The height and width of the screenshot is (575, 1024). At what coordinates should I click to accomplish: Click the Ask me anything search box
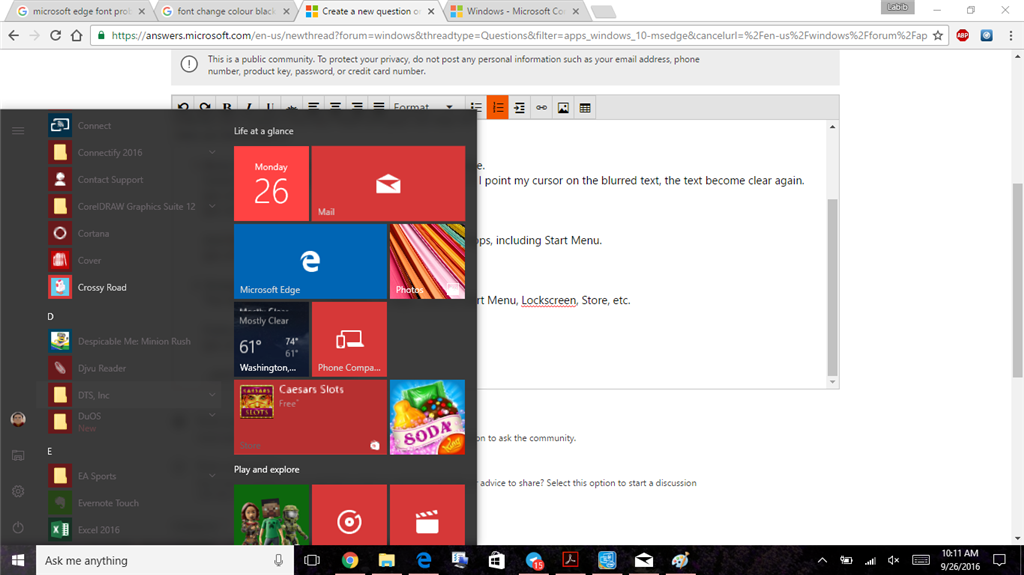click(163, 561)
